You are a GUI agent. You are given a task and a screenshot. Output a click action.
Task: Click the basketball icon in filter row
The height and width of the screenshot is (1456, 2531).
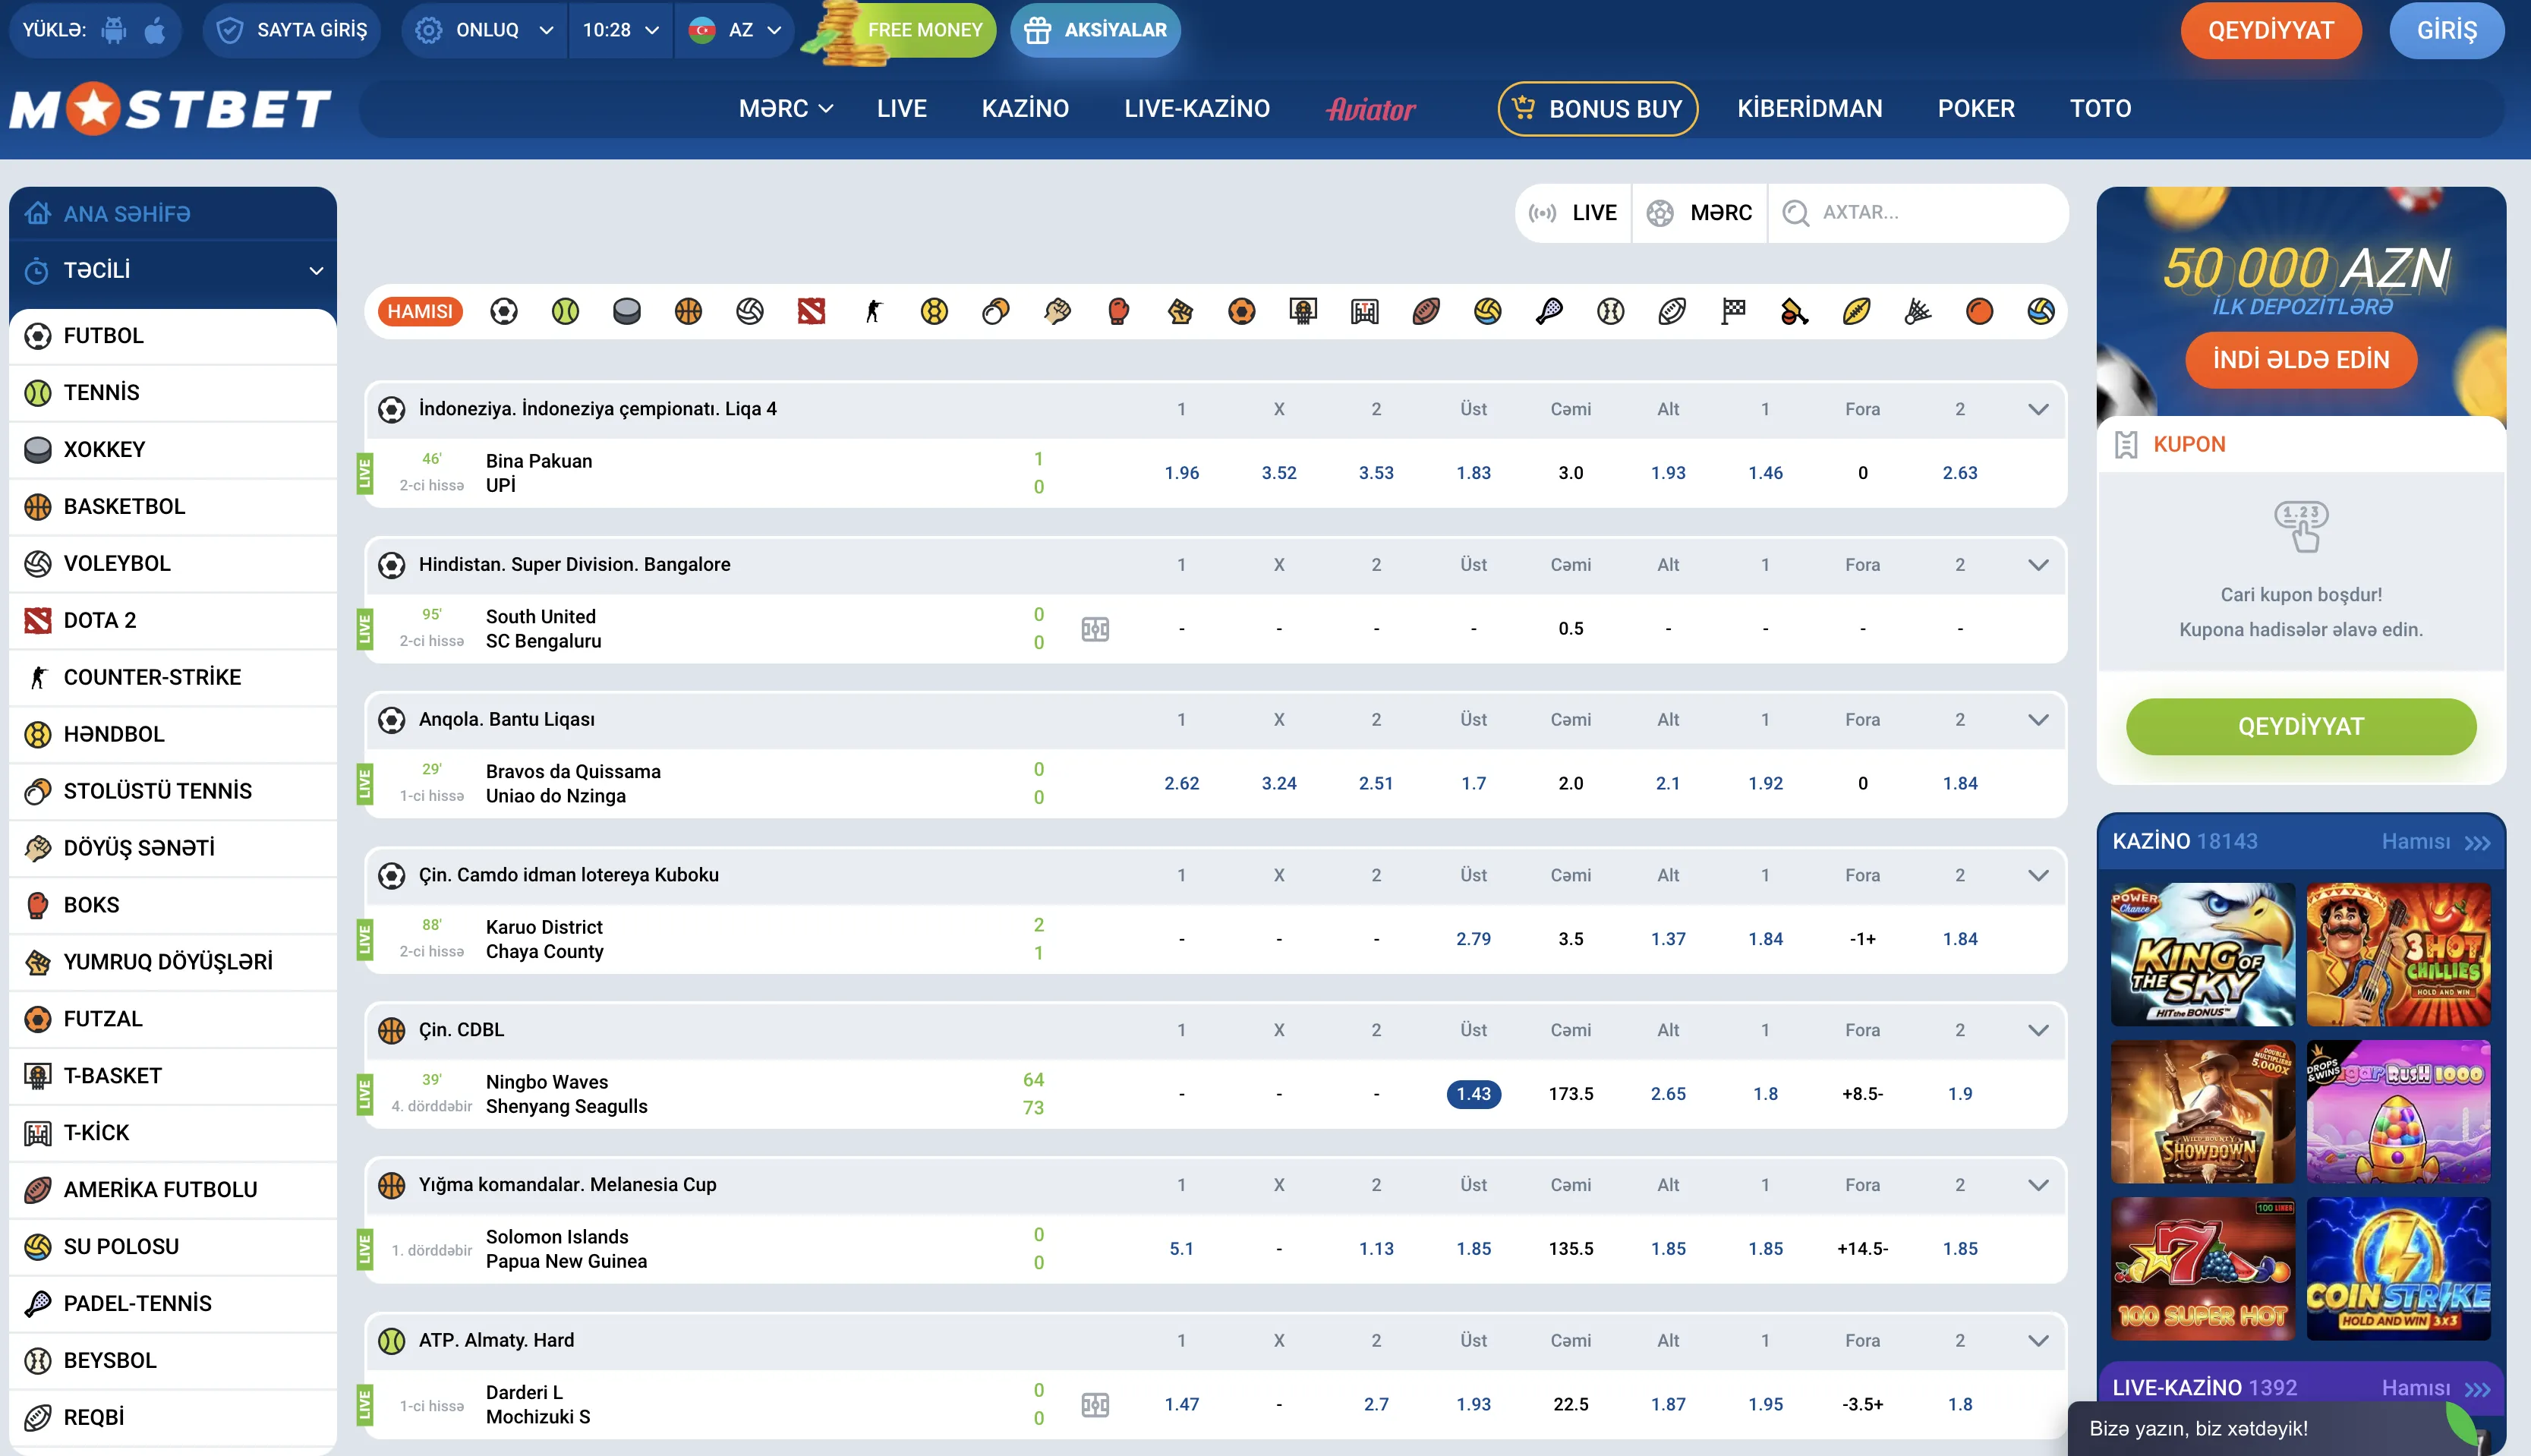coord(688,312)
